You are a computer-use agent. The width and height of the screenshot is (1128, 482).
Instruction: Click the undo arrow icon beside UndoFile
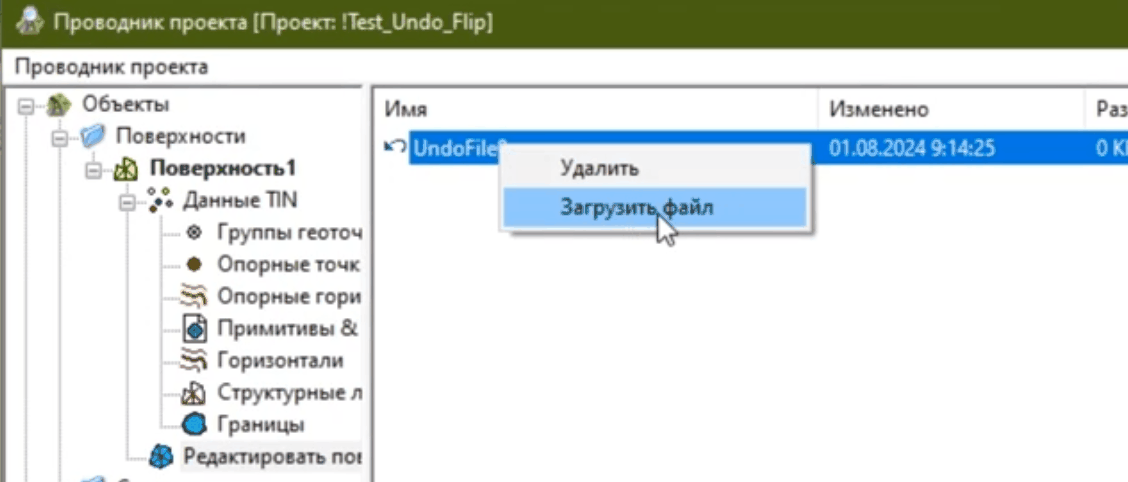[395, 148]
